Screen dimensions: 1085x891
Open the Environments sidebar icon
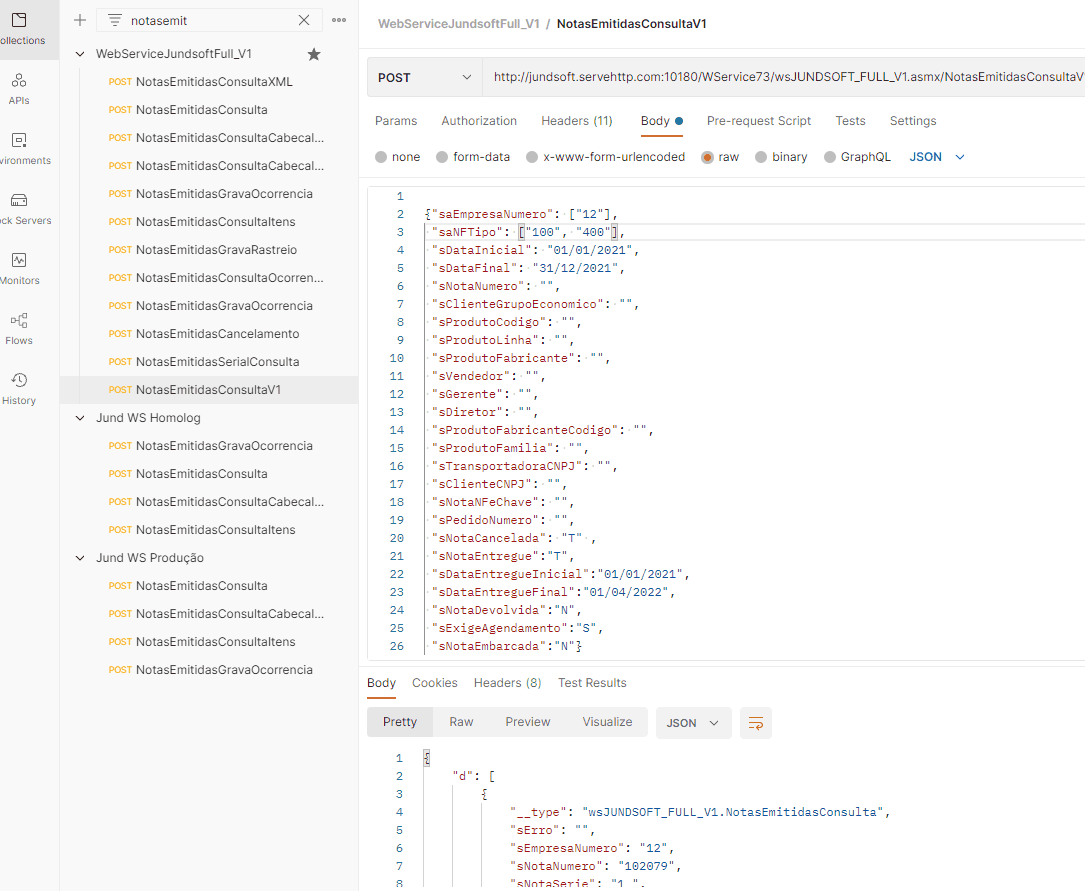[x=19, y=148]
